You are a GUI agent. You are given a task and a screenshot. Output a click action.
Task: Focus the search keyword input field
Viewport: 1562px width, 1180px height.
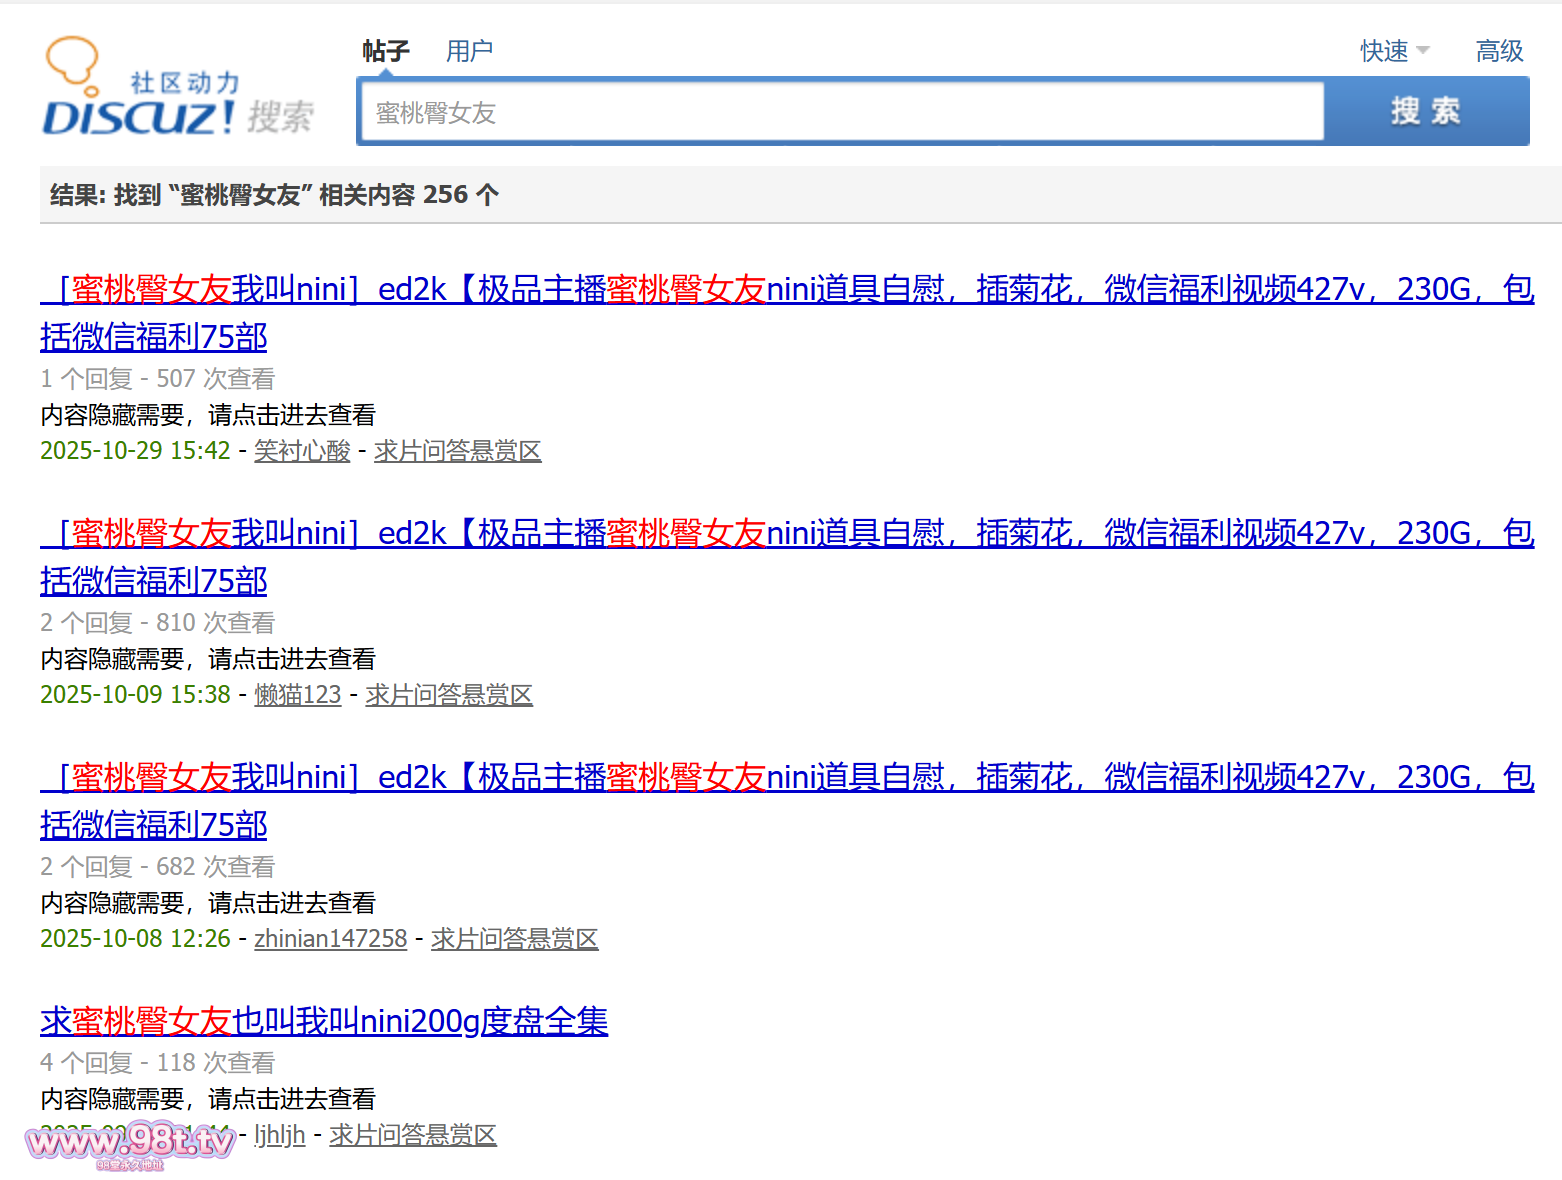coord(840,112)
